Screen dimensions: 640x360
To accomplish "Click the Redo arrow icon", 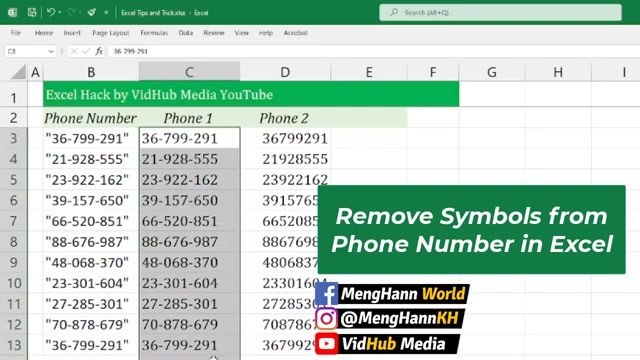I will pos(71,12).
